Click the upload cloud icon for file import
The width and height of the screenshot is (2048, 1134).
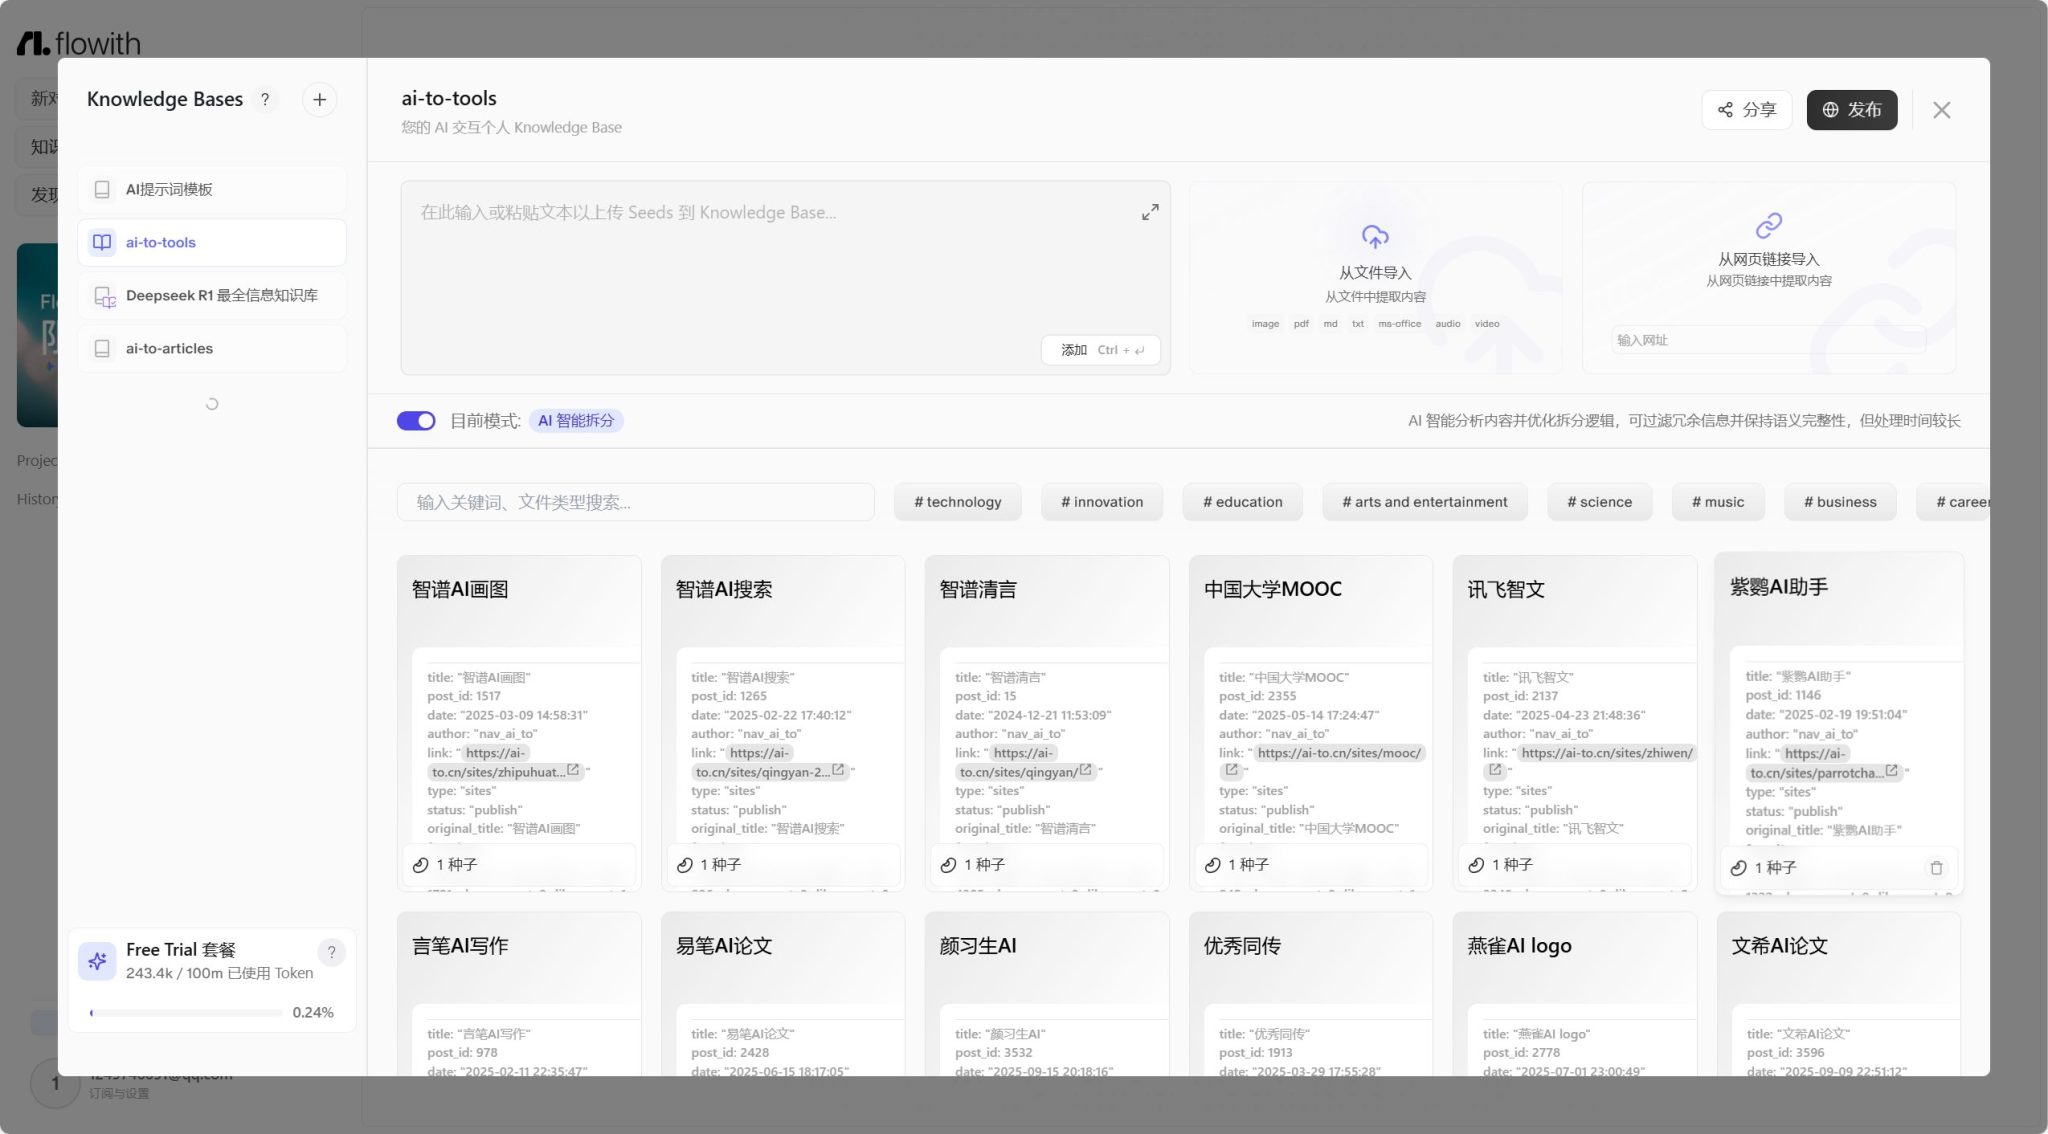[1375, 237]
